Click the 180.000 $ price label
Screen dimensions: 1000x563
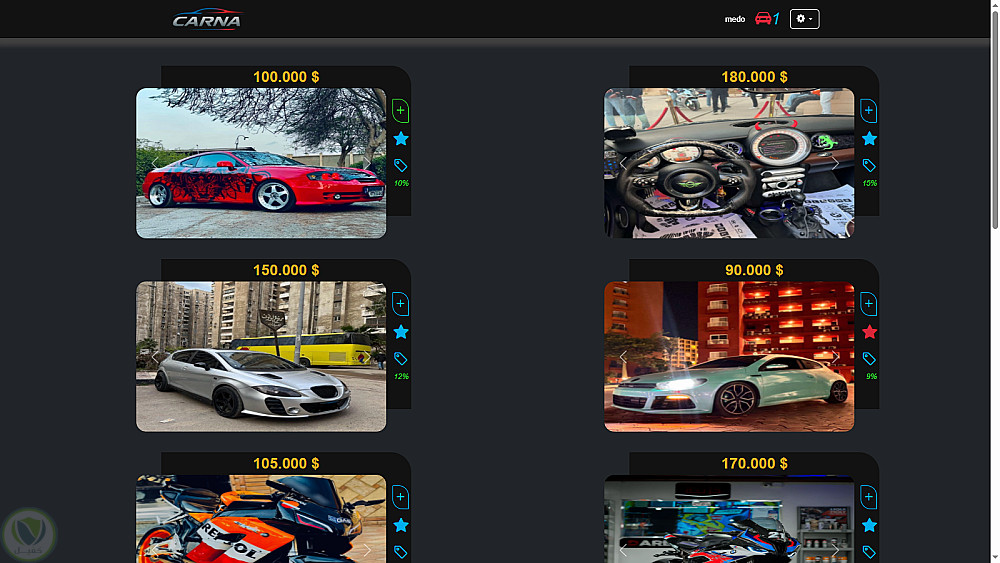click(x=754, y=77)
